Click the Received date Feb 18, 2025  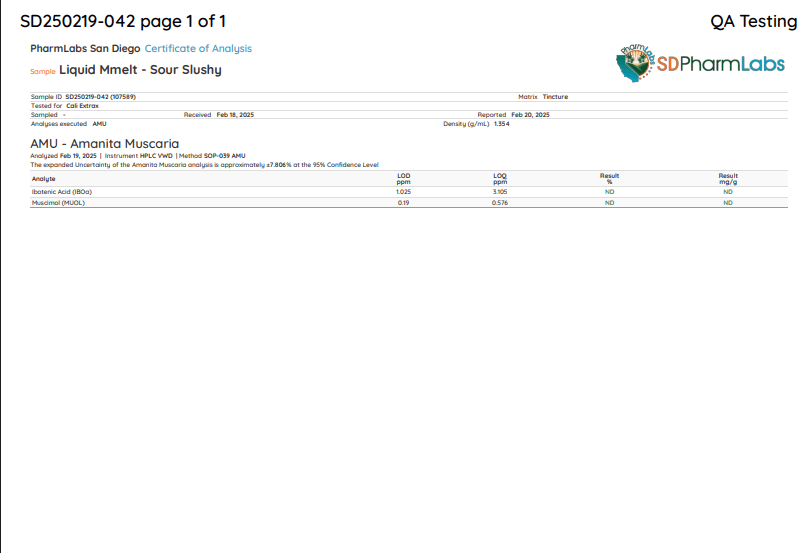click(x=235, y=115)
